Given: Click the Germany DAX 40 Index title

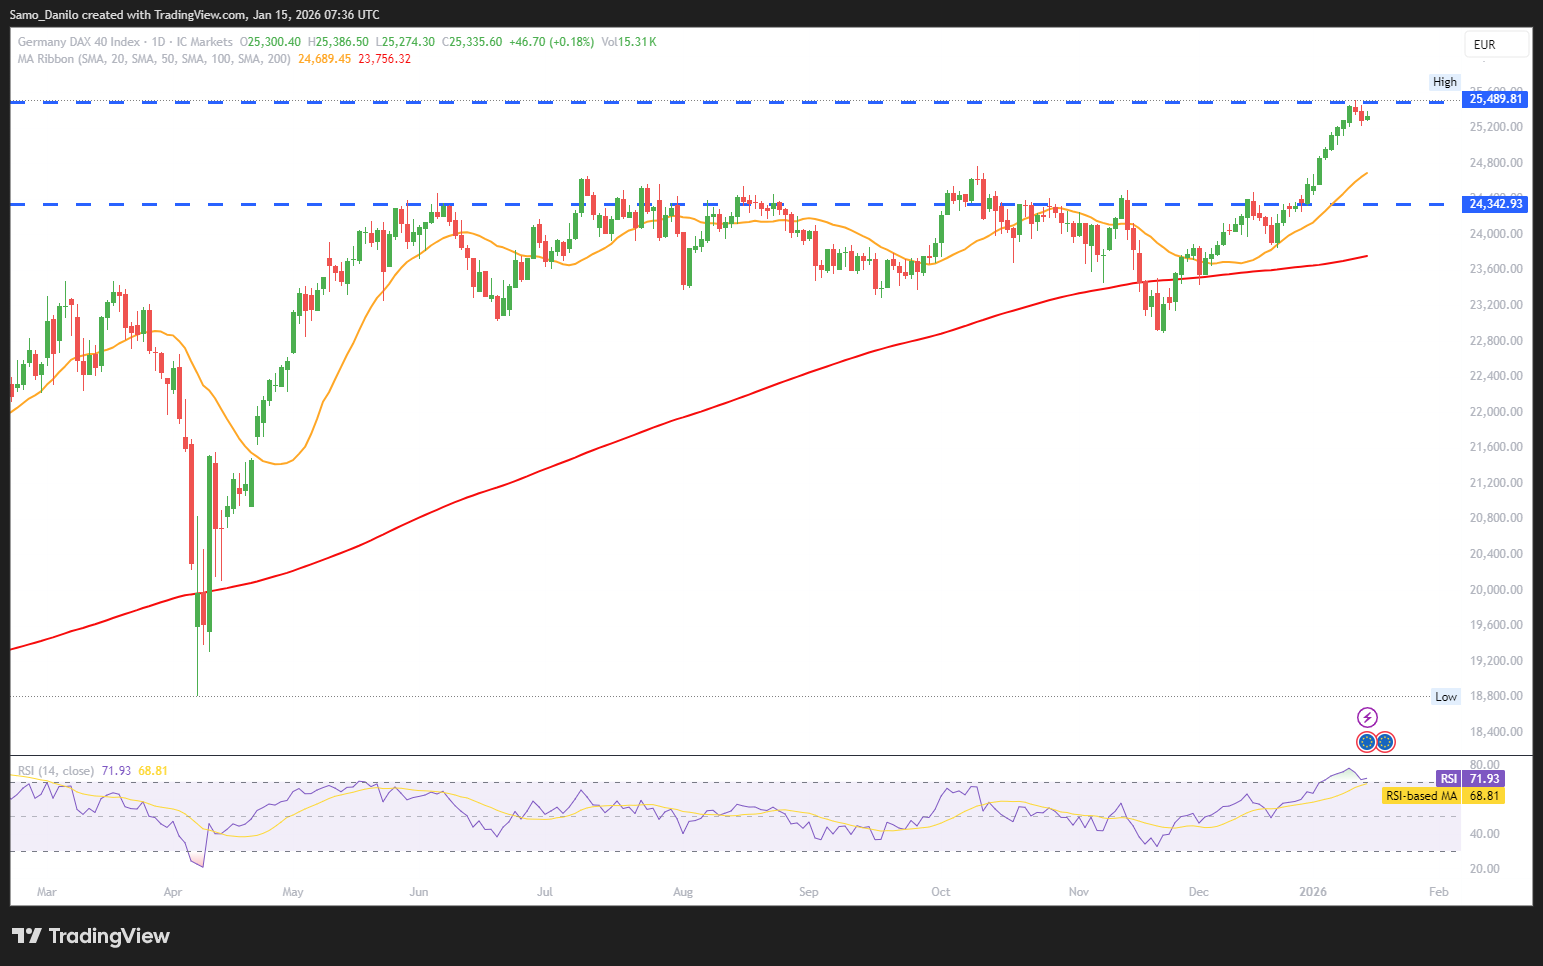Looking at the screenshot, I should (79, 42).
